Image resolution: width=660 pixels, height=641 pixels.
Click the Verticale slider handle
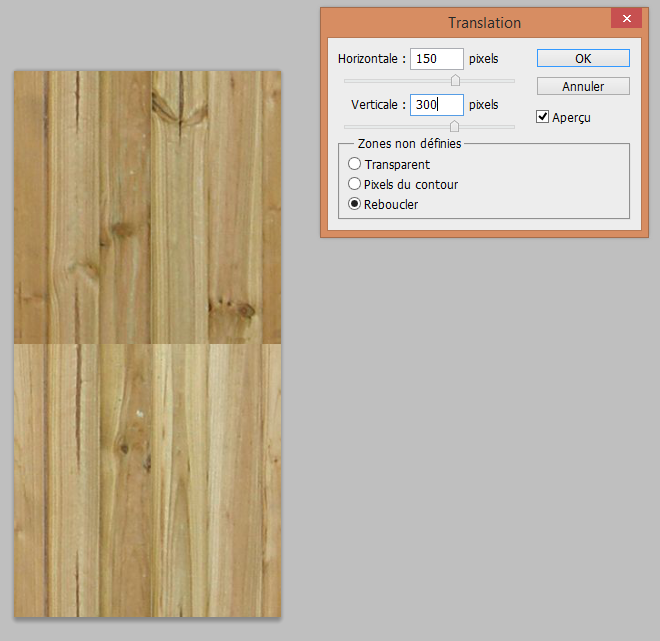pyautogui.click(x=454, y=126)
